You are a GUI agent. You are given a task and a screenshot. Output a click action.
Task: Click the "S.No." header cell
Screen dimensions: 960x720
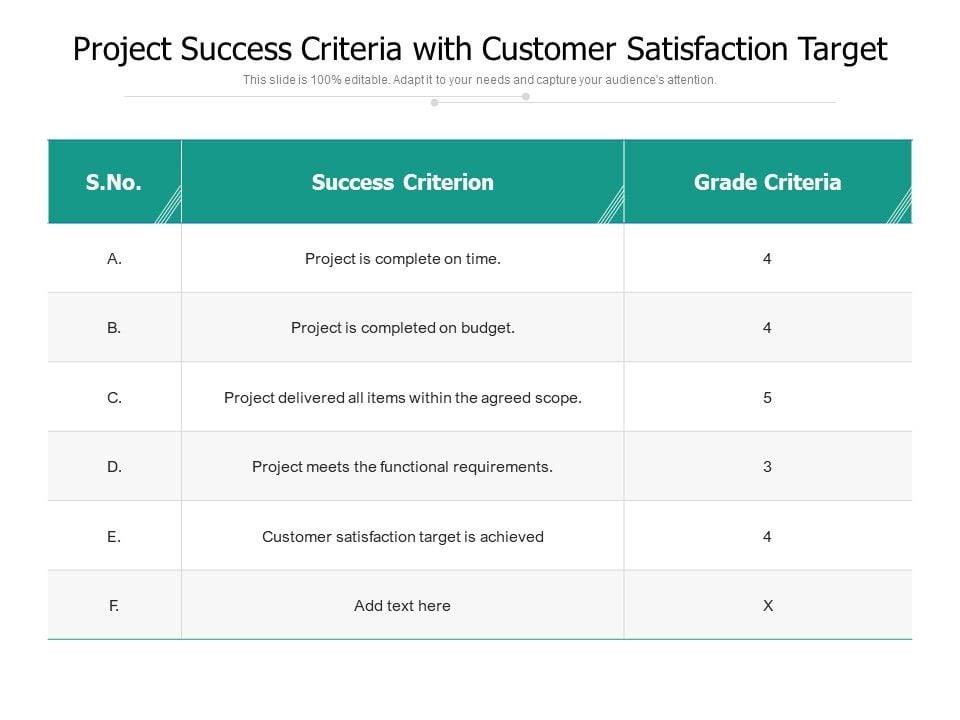pyautogui.click(x=114, y=182)
